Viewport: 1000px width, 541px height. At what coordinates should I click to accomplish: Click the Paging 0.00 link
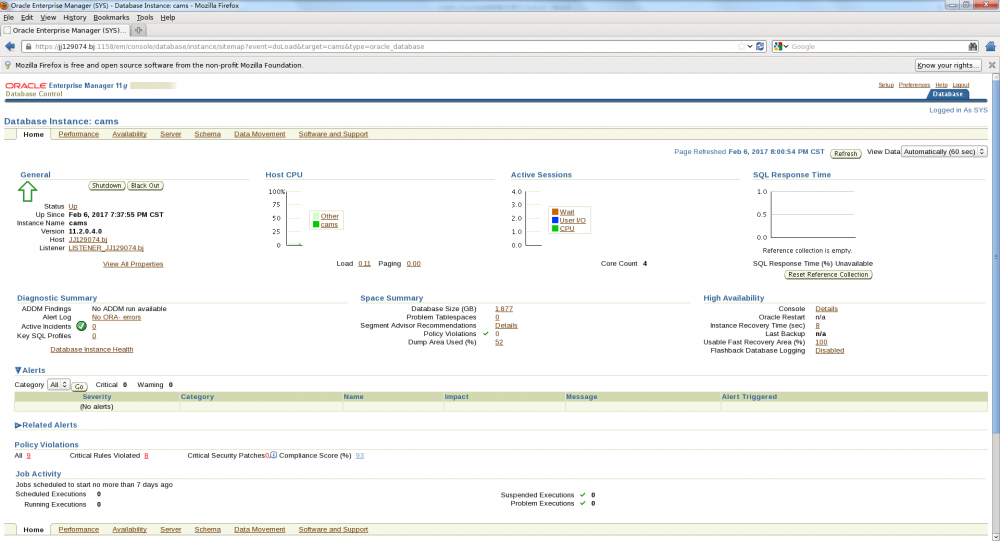click(413, 263)
